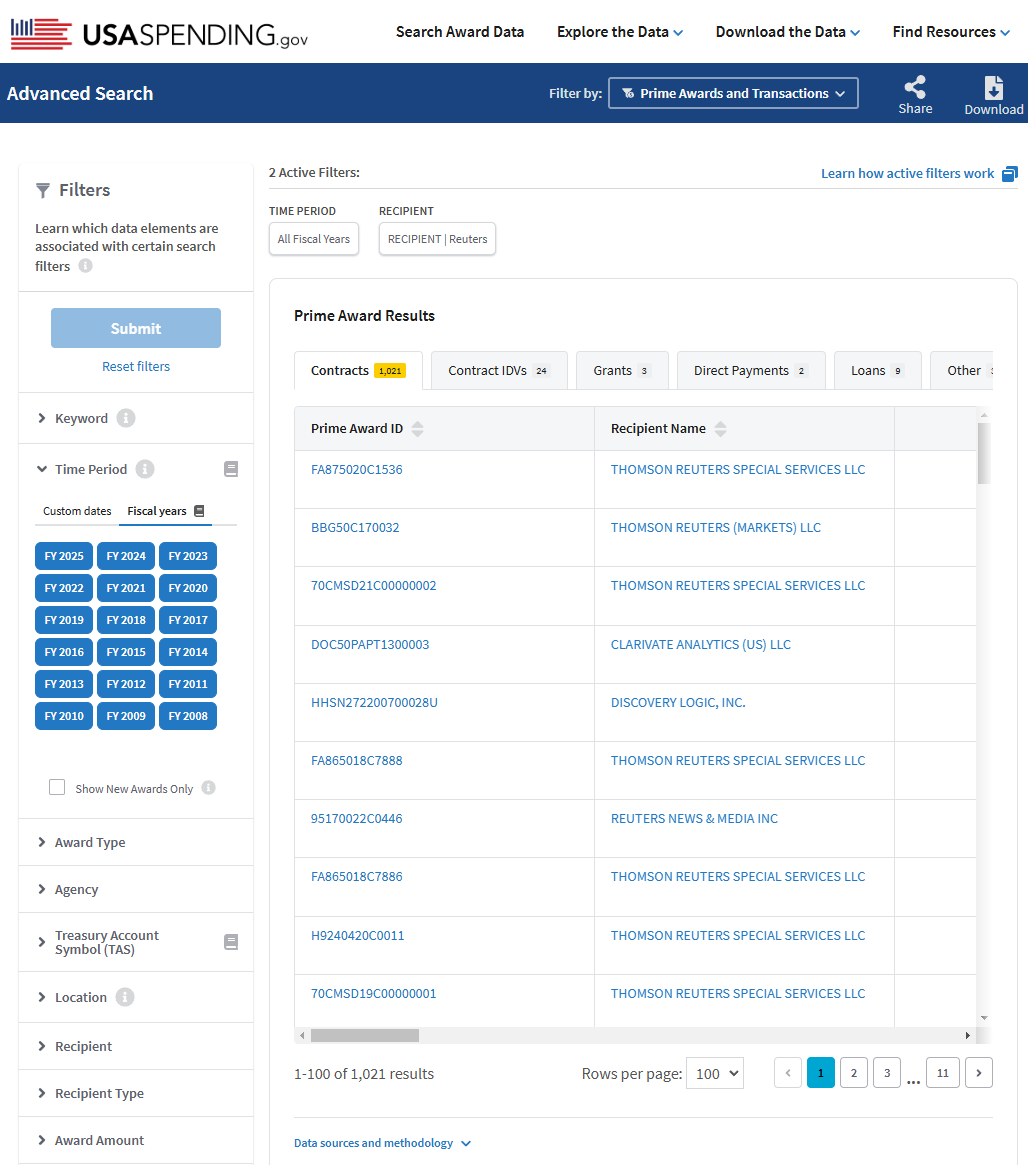Switch to the Grants tab
1028x1165 pixels.
coord(622,370)
